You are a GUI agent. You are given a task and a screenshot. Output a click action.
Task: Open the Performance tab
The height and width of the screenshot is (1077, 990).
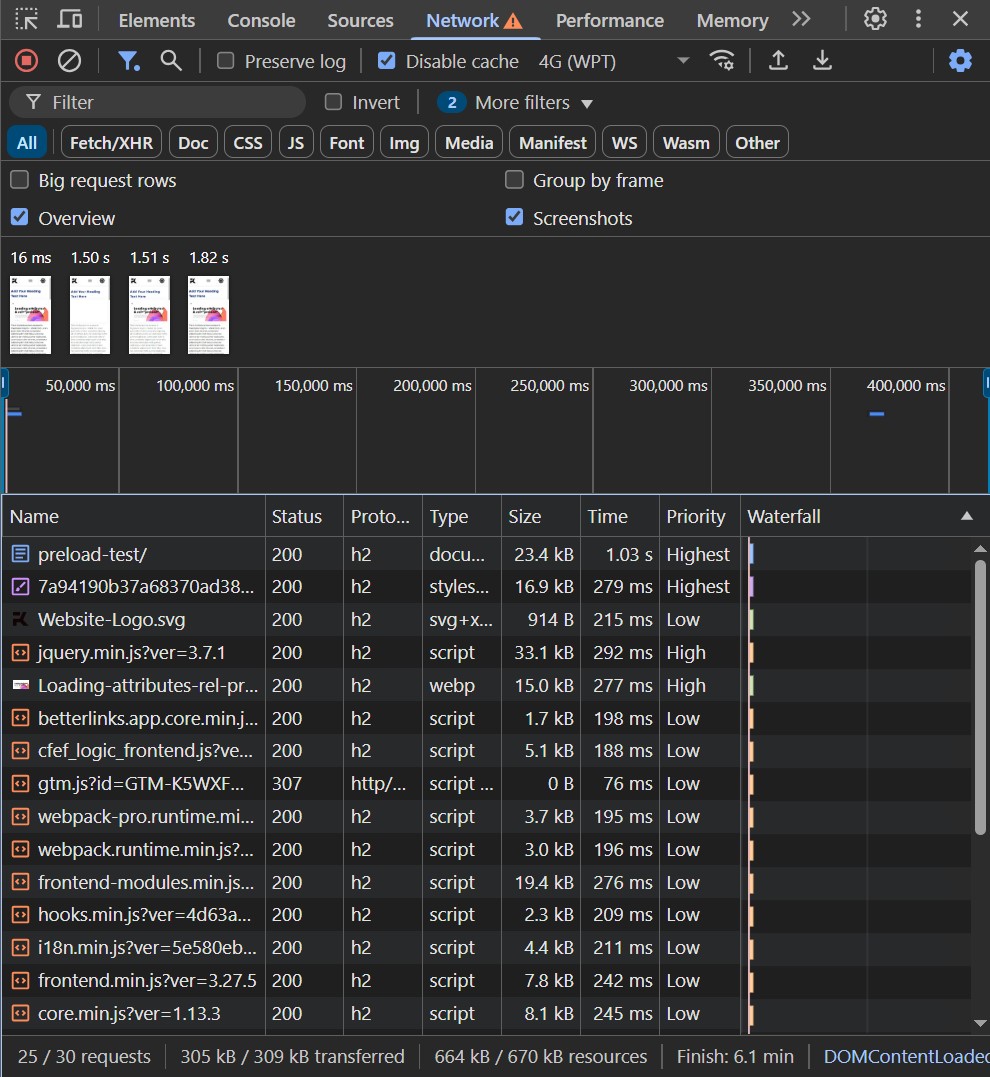pos(609,21)
